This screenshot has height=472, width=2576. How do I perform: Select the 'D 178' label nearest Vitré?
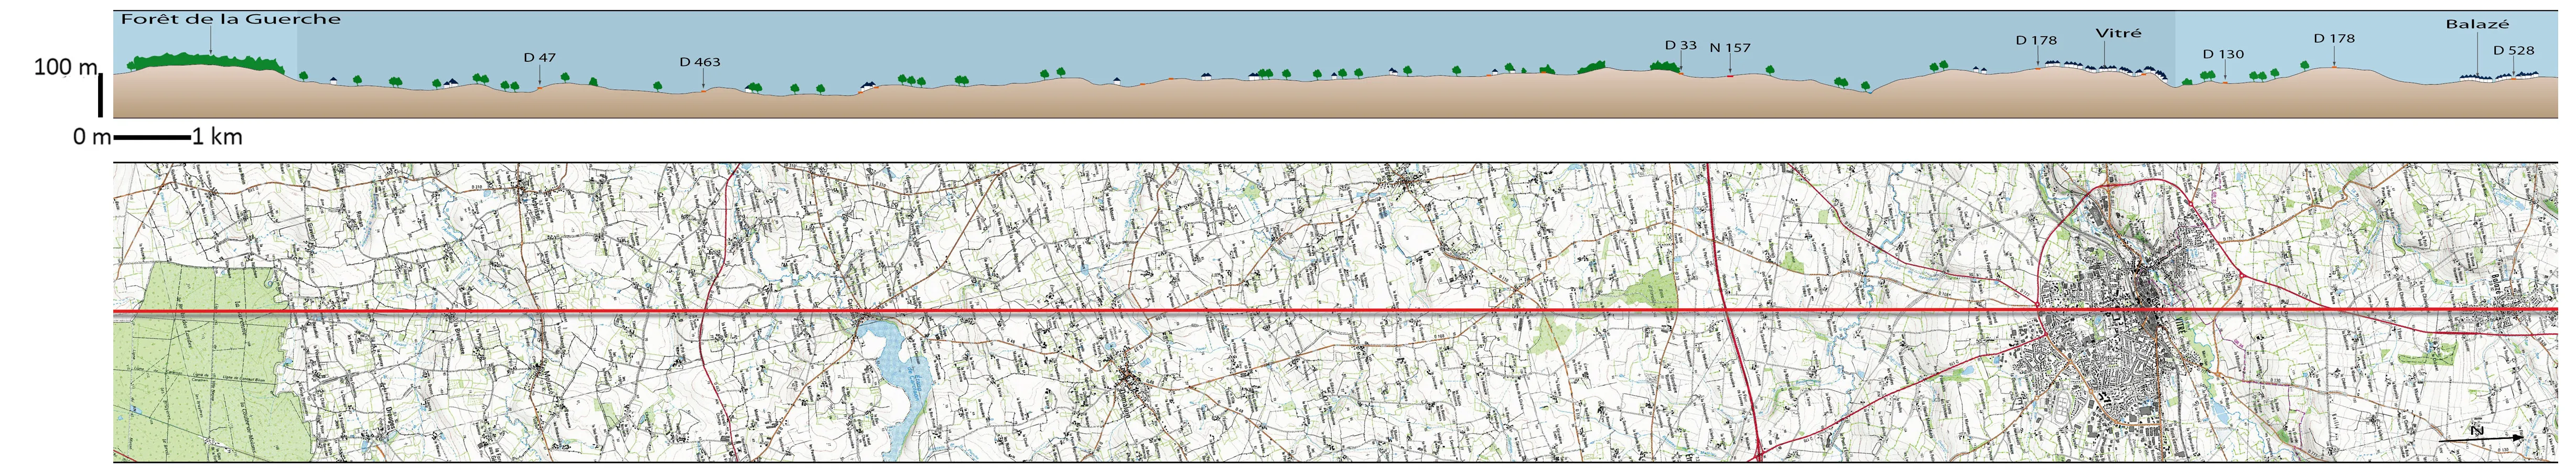click(x=2036, y=41)
